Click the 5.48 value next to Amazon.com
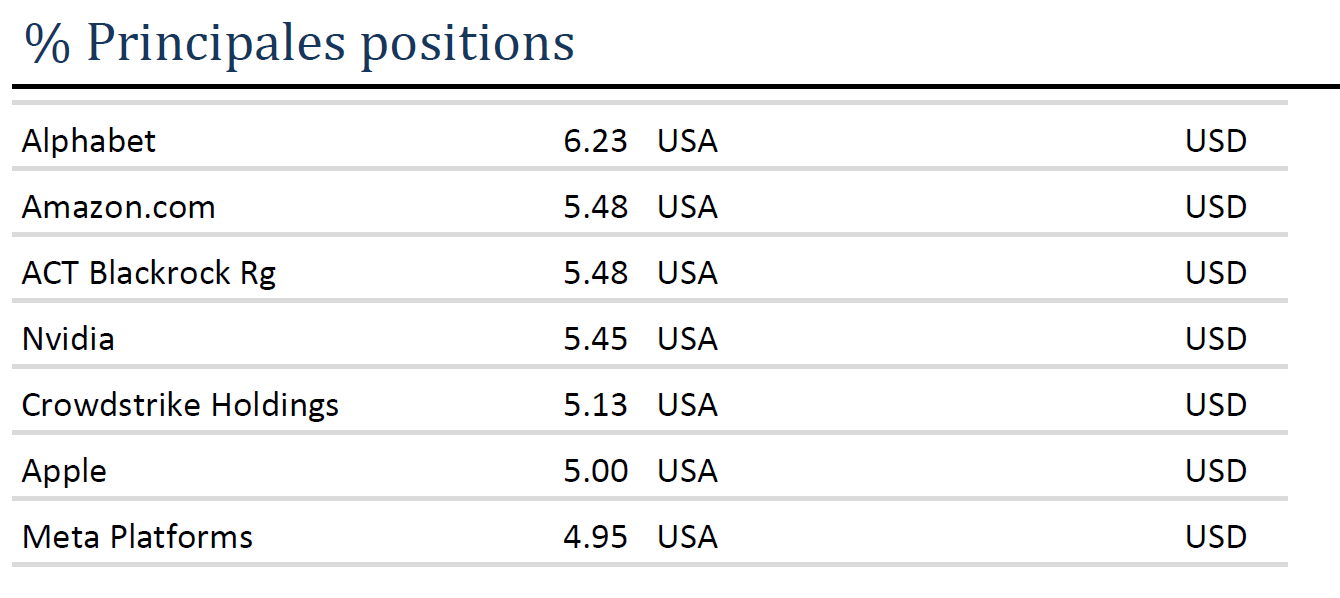The image size is (1340, 598). pyautogui.click(x=596, y=207)
